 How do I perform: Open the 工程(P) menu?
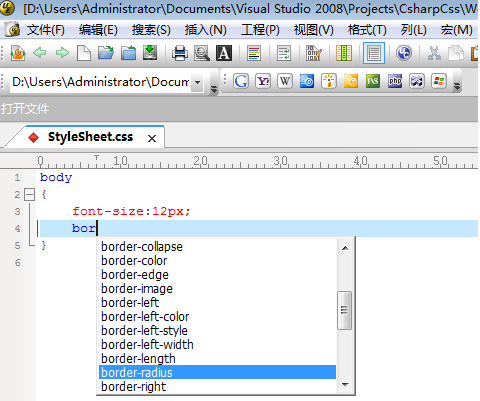pos(260,30)
